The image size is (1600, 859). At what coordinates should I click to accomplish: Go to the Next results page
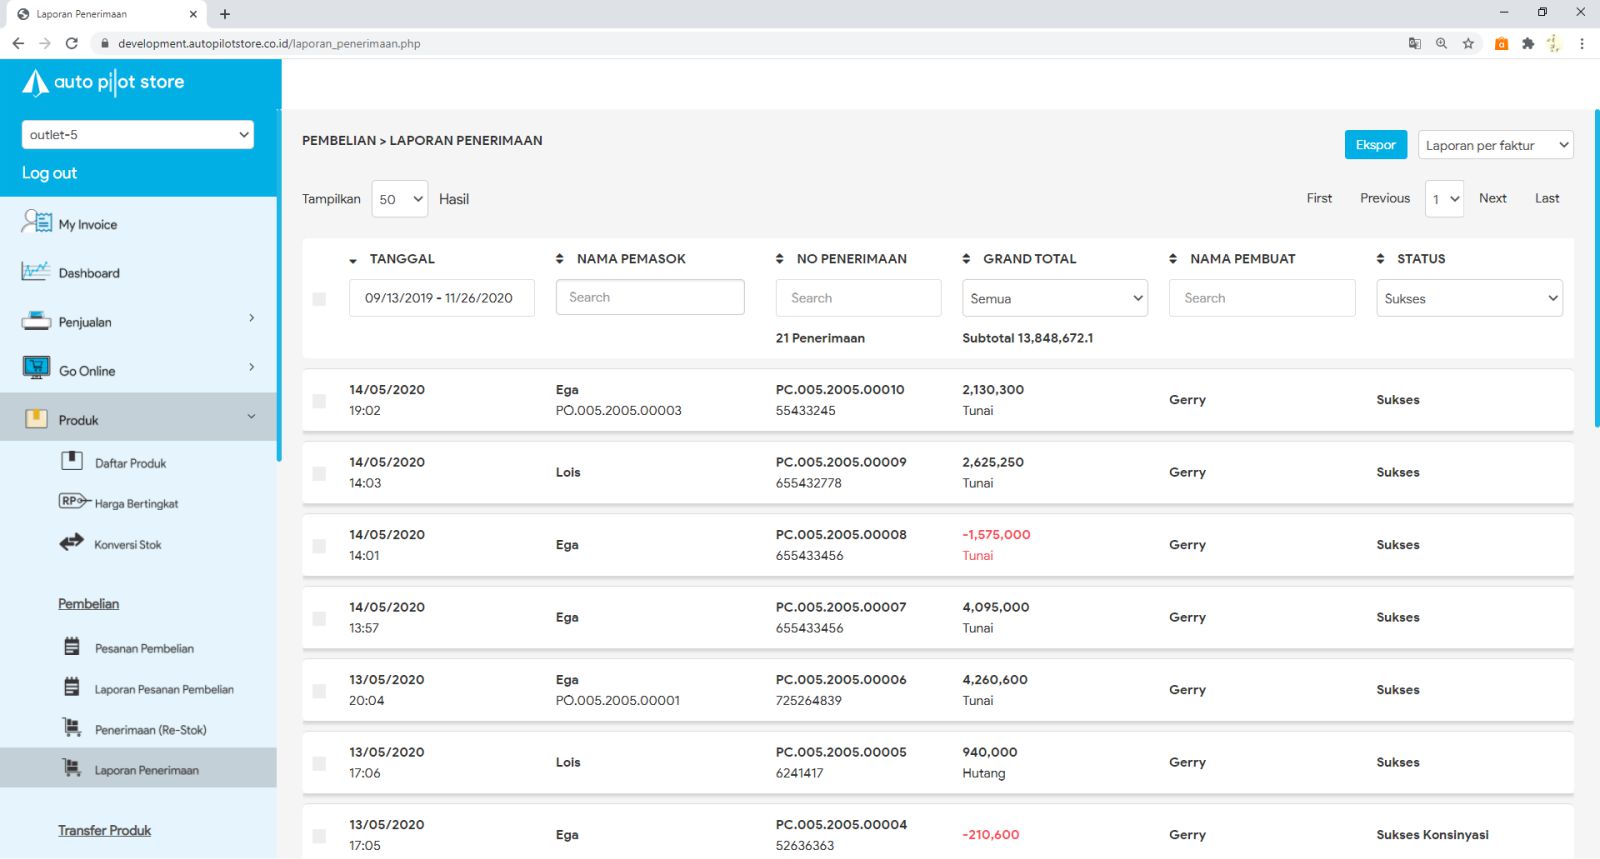point(1492,198)
